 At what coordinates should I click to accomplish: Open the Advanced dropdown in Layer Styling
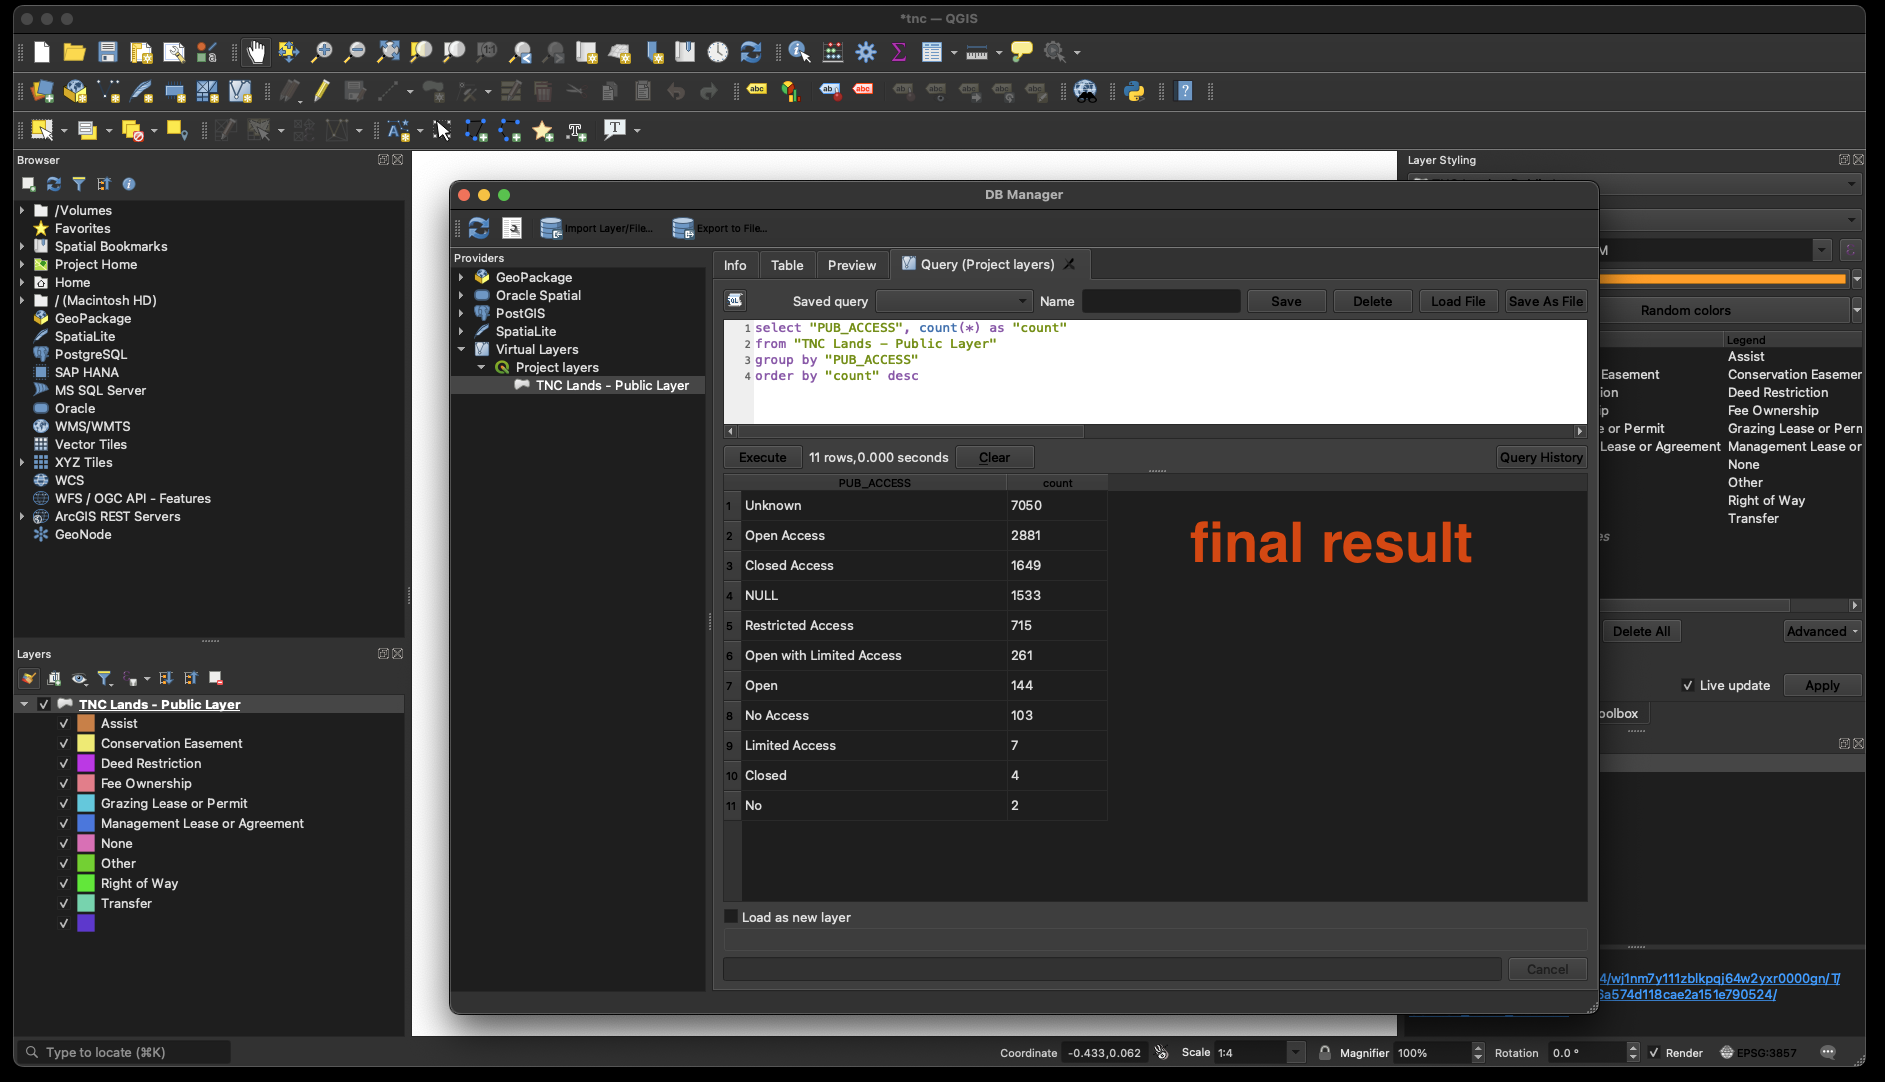1822,631
